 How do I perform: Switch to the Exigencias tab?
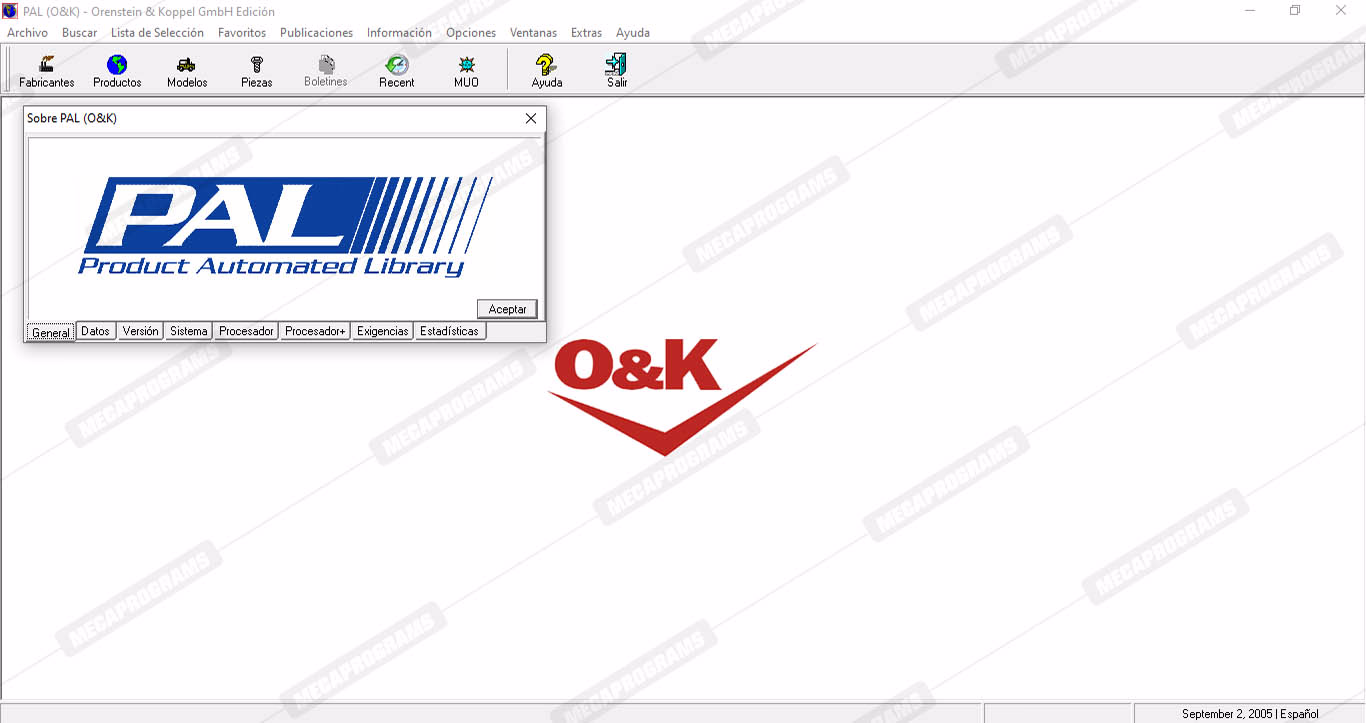[x=383, y=331]
